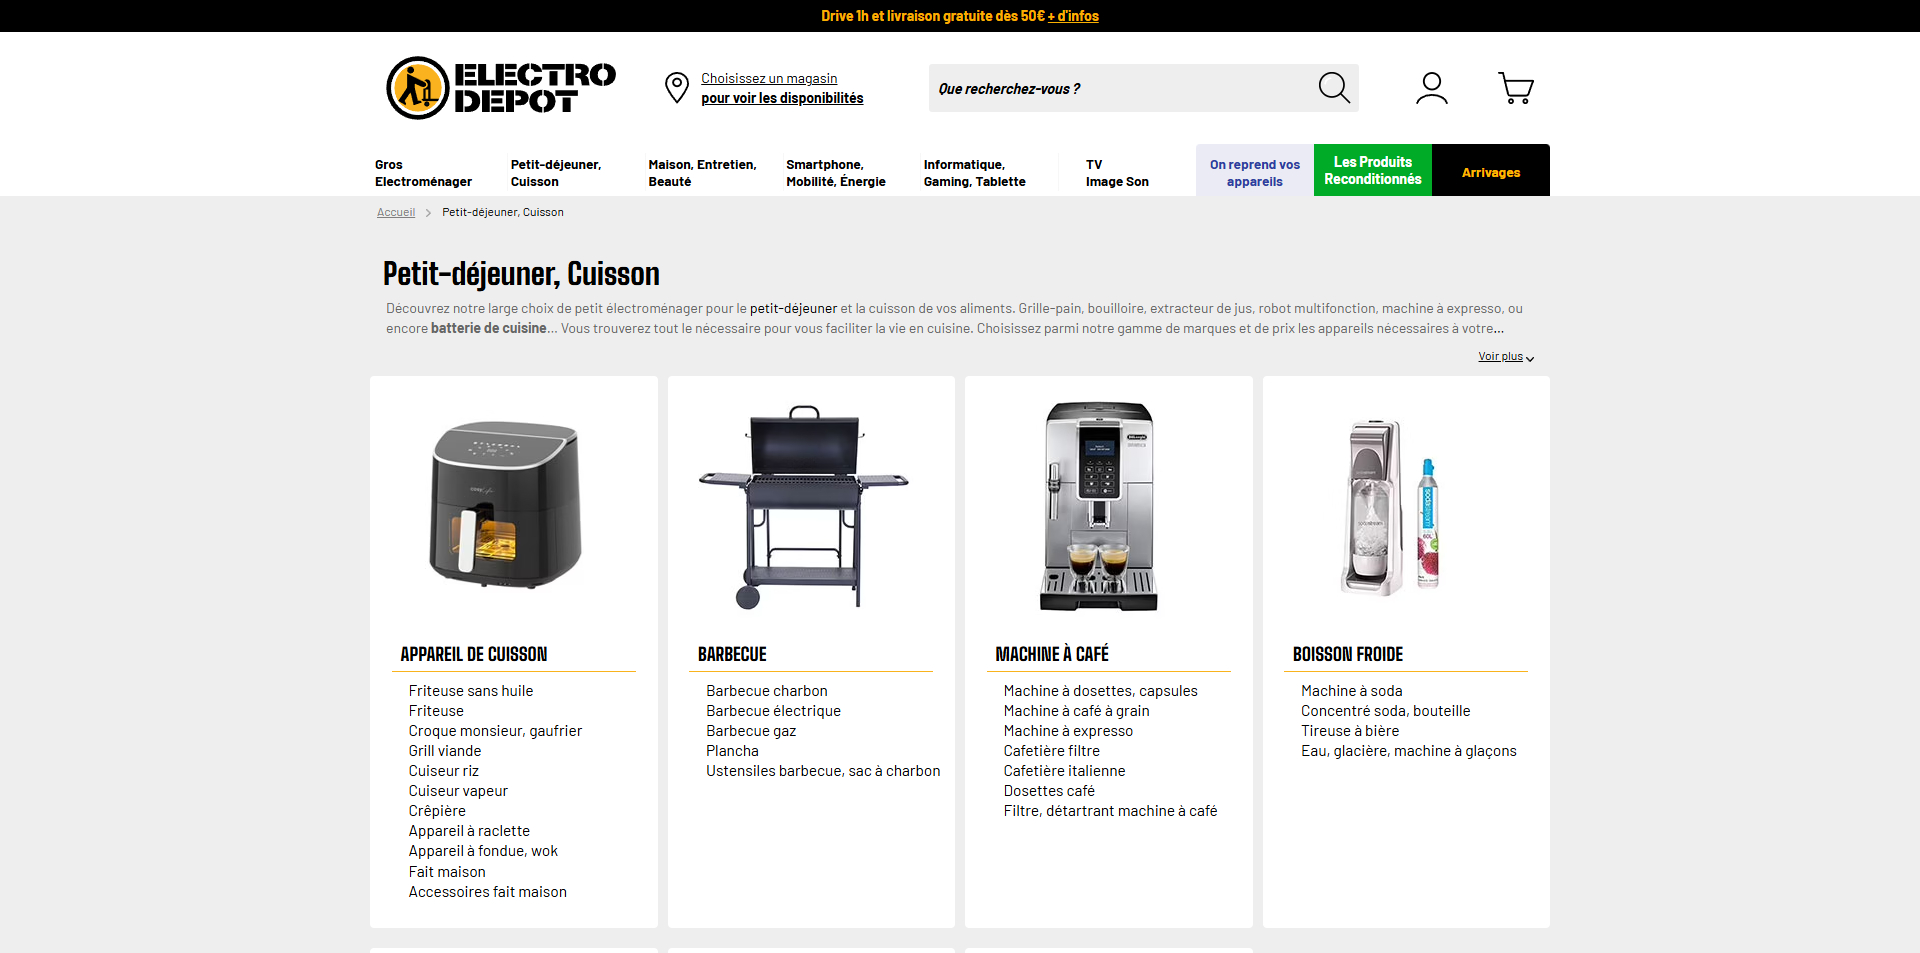1920x953 pixels.
Task: Open Petit-déjeuner, Cuisson menu
Action: (556, 173)
